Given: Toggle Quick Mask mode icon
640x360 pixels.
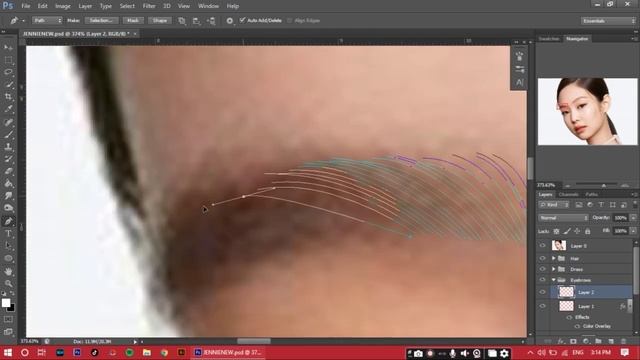Looking at the screenshot, I should 8,320.
